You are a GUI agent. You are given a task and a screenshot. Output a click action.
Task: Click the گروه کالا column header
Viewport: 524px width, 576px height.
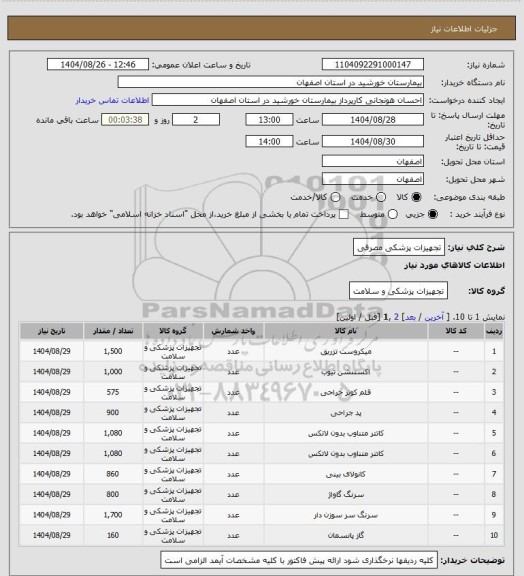click(173, 331)
